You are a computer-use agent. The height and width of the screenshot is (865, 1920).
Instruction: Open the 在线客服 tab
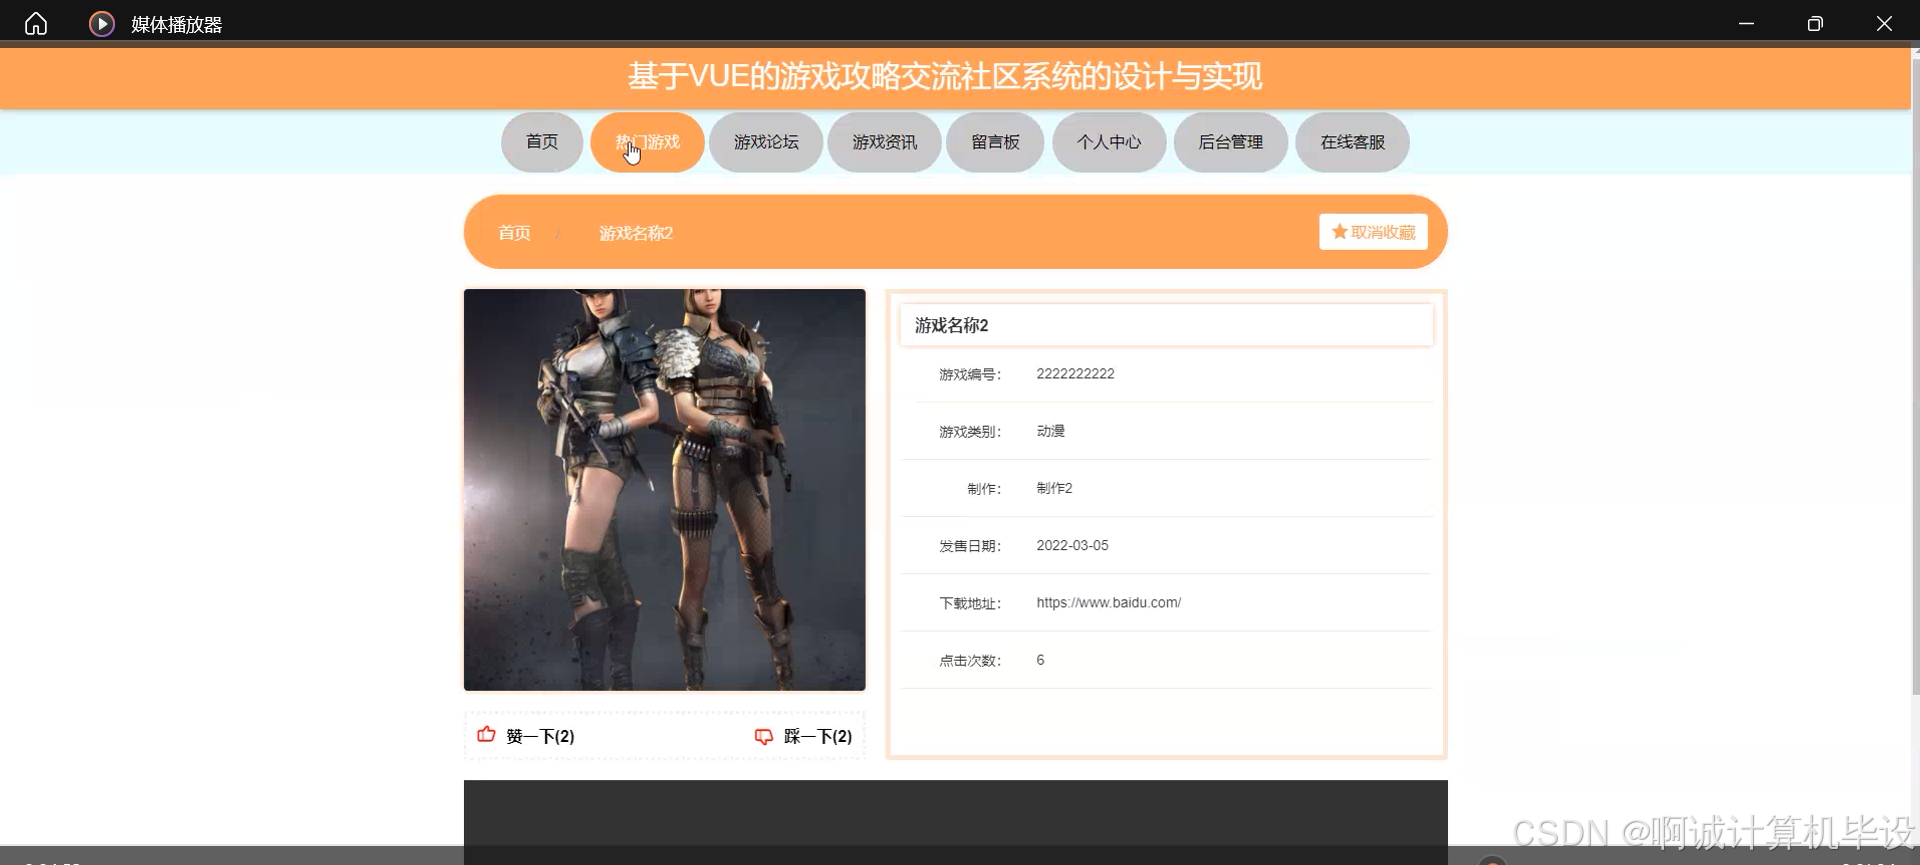[x=1352, y=142]
